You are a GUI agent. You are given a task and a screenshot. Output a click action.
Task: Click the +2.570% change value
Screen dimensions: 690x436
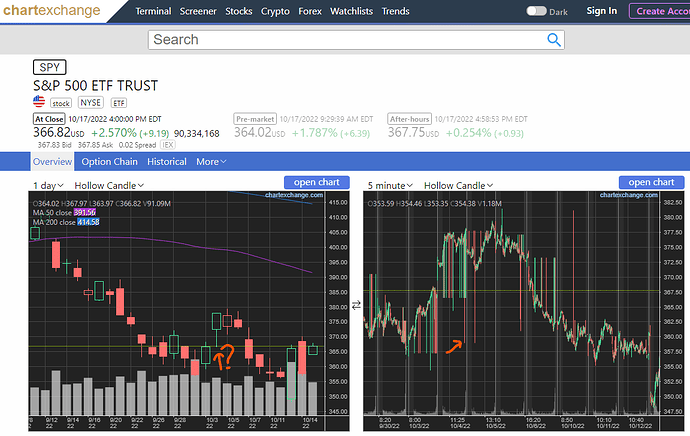pos(114,132)
